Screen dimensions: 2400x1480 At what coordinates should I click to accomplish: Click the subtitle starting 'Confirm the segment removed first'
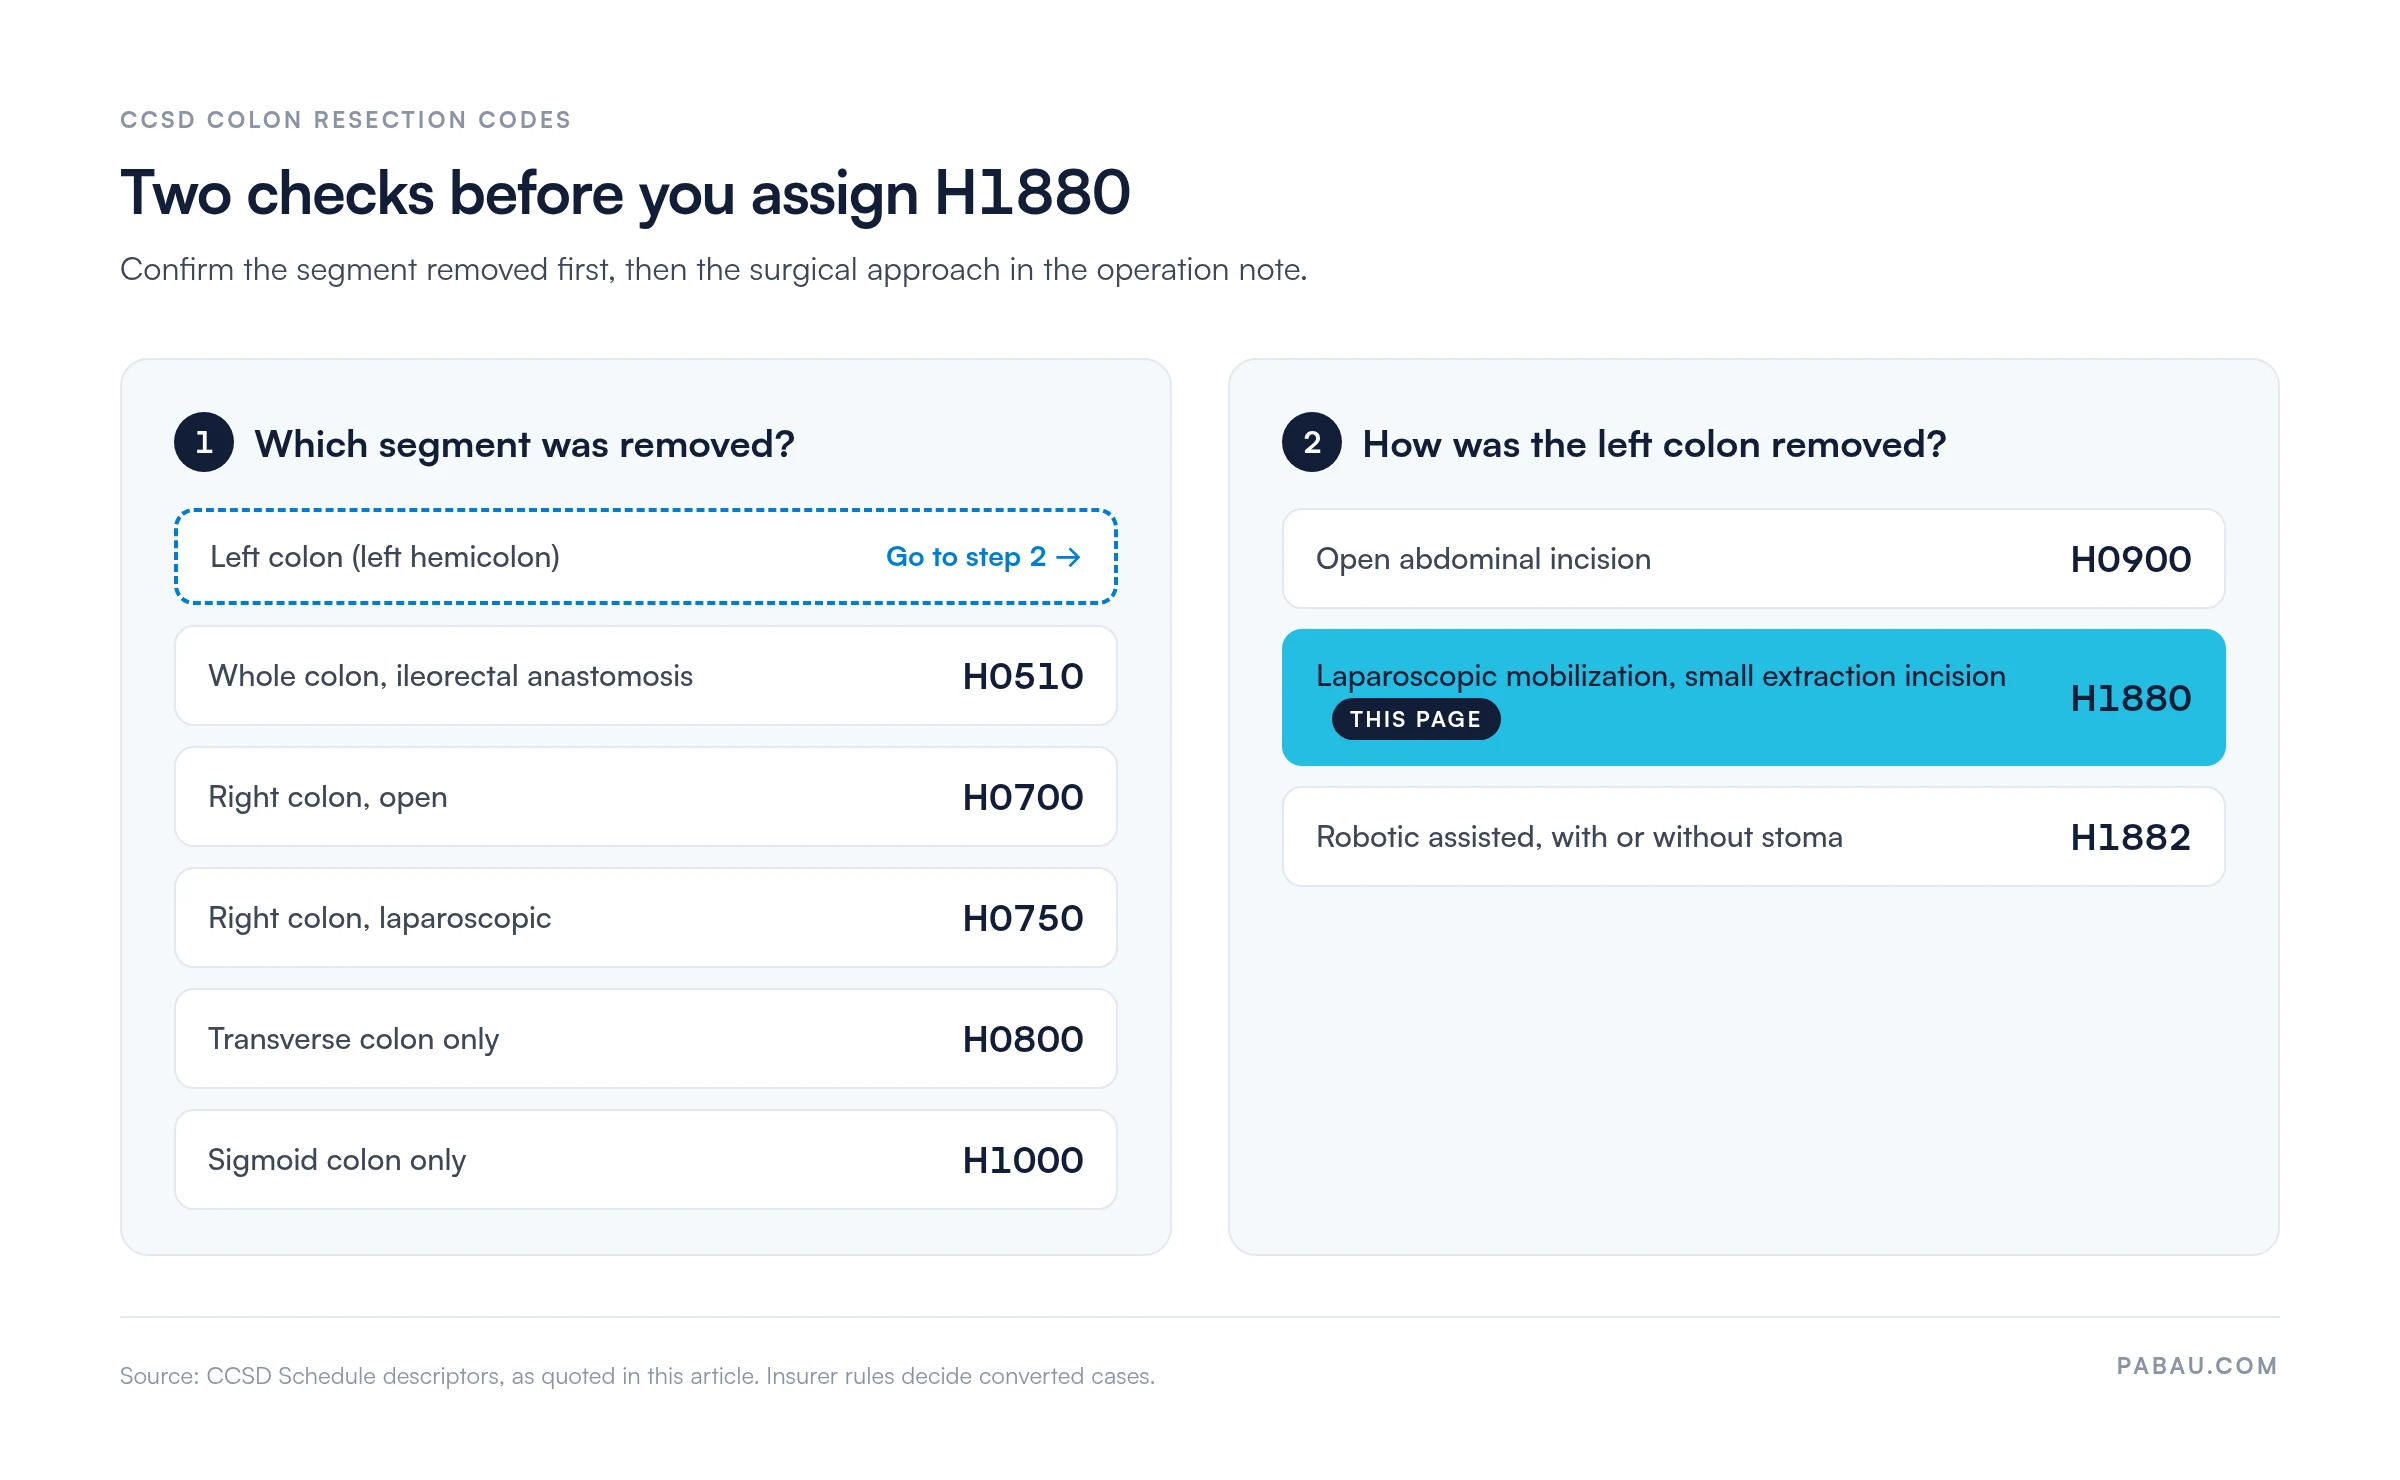coord(714,270)
